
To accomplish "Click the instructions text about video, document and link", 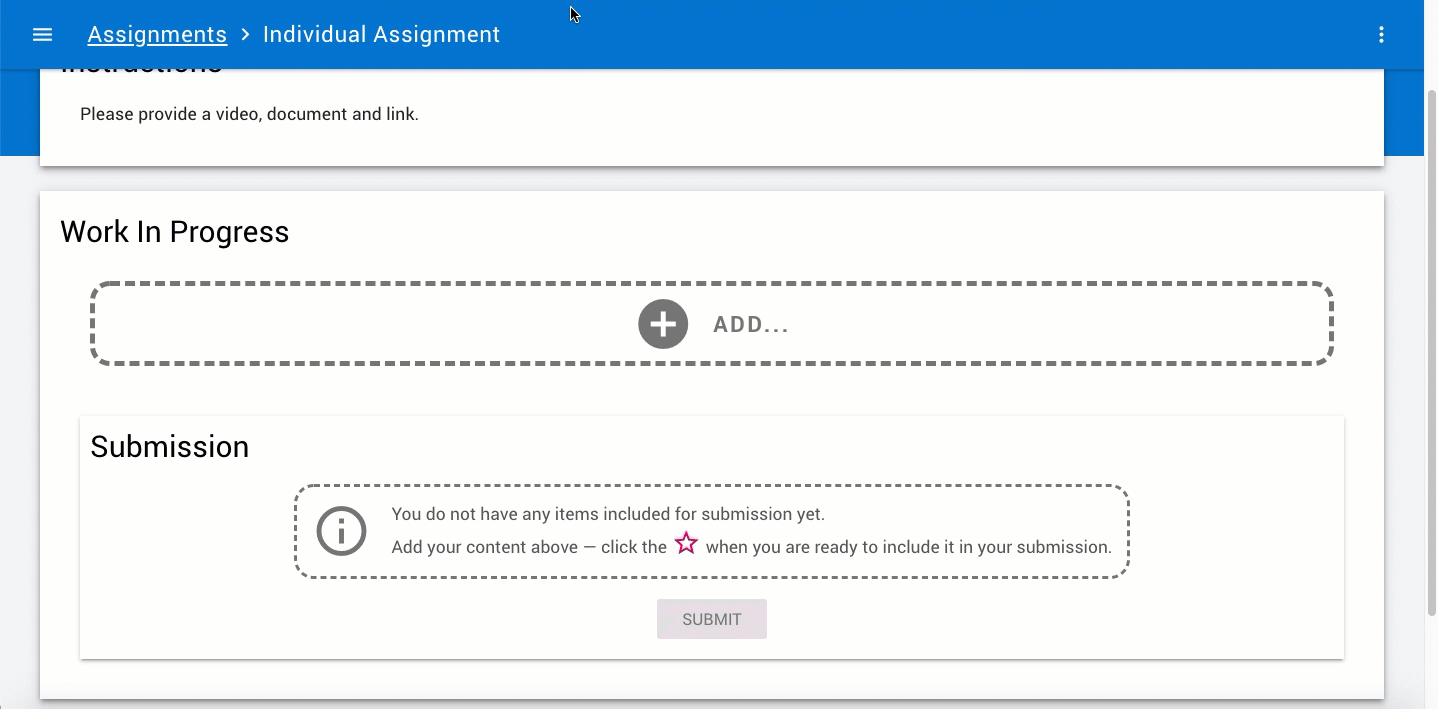I will point(249,114).
